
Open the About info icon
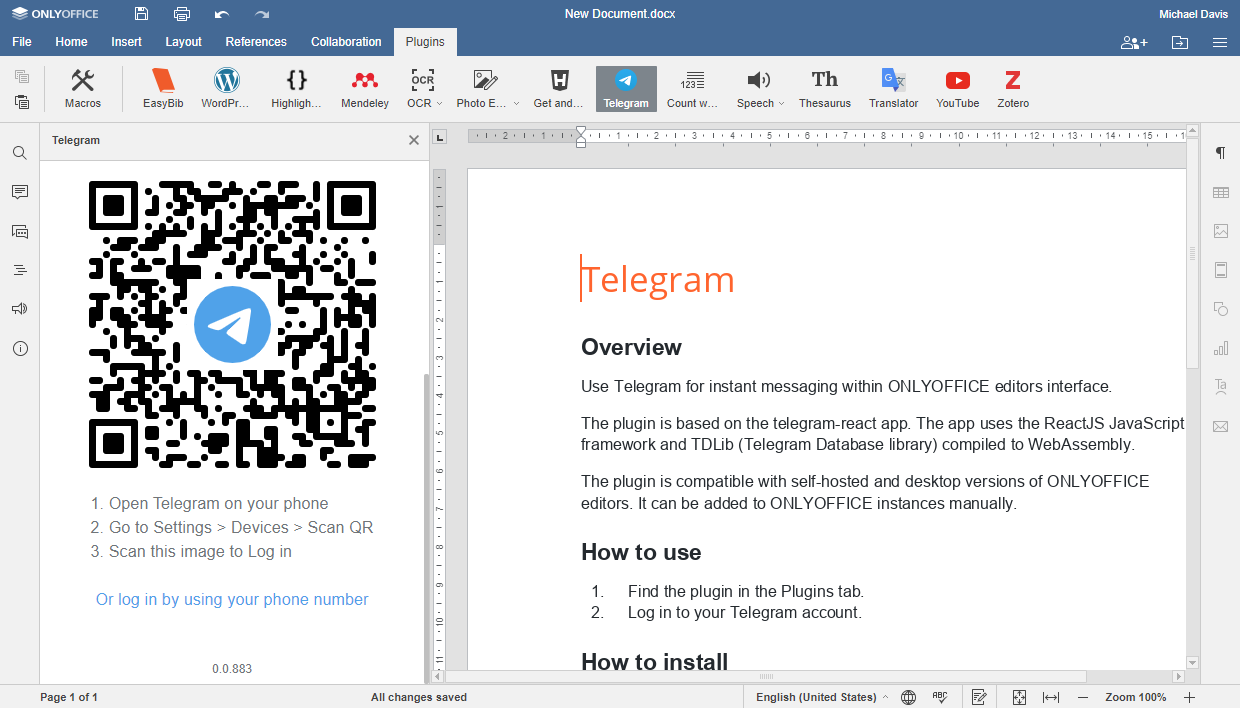(x=20, y=349)
